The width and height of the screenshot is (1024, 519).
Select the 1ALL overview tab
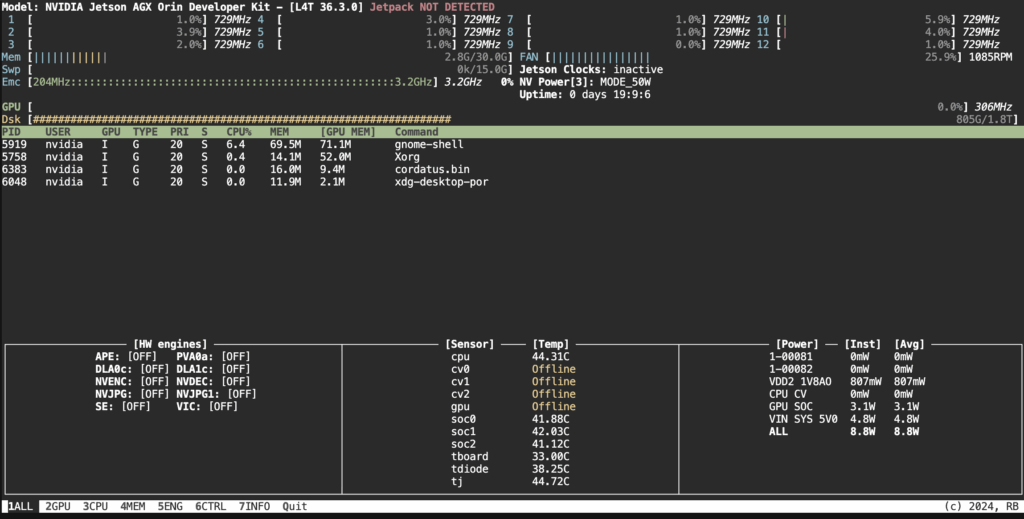[20, 506]
